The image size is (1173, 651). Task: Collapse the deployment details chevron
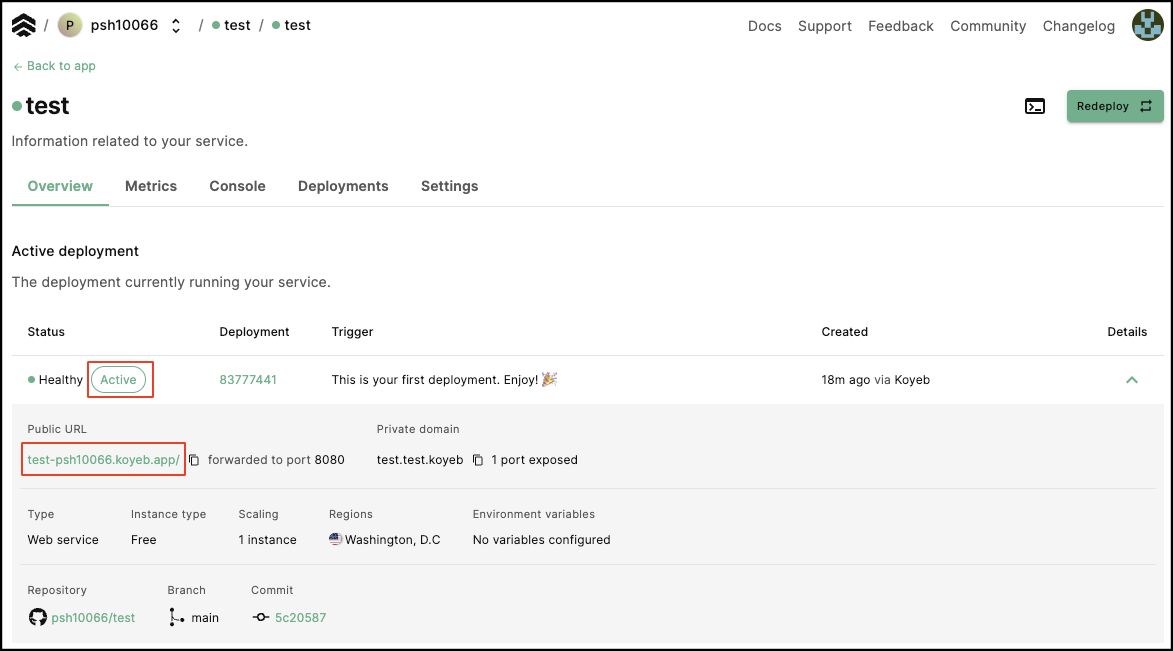(x=1131, y=380)
